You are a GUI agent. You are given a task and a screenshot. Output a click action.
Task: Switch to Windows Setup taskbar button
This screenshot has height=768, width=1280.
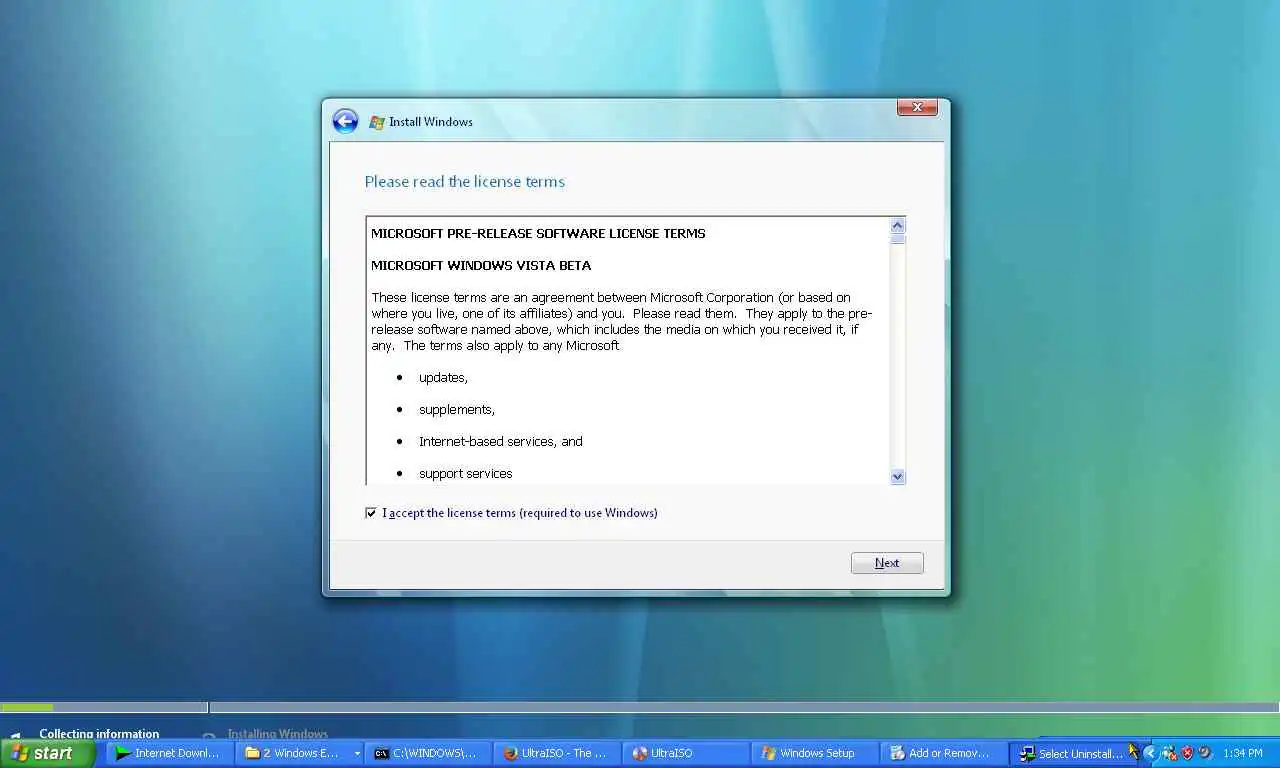click(815, 753)
